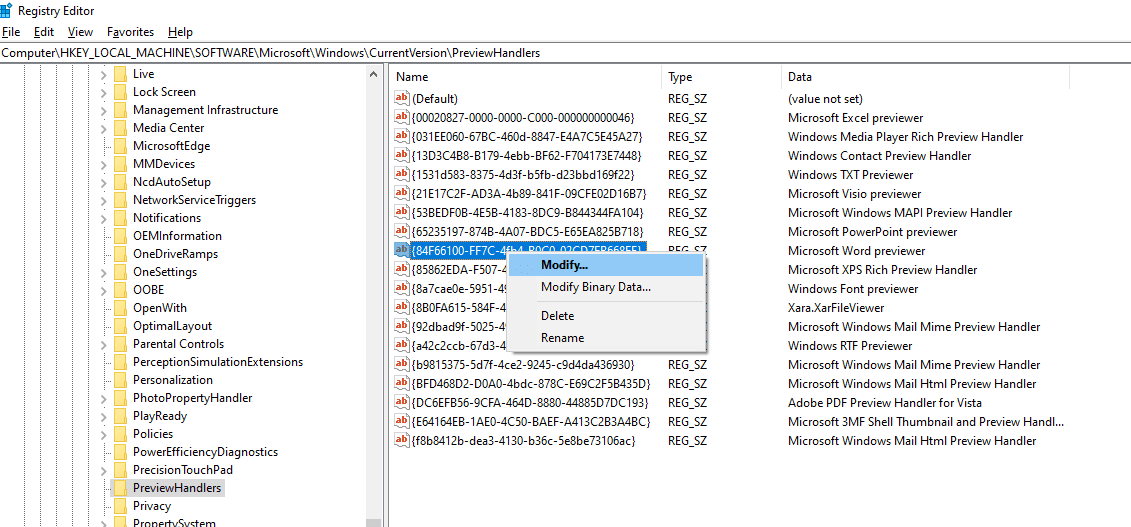1131x527 pixels.
Task: Select the PowerEfficiencyDiagnostics key
Action: [206, 452]
